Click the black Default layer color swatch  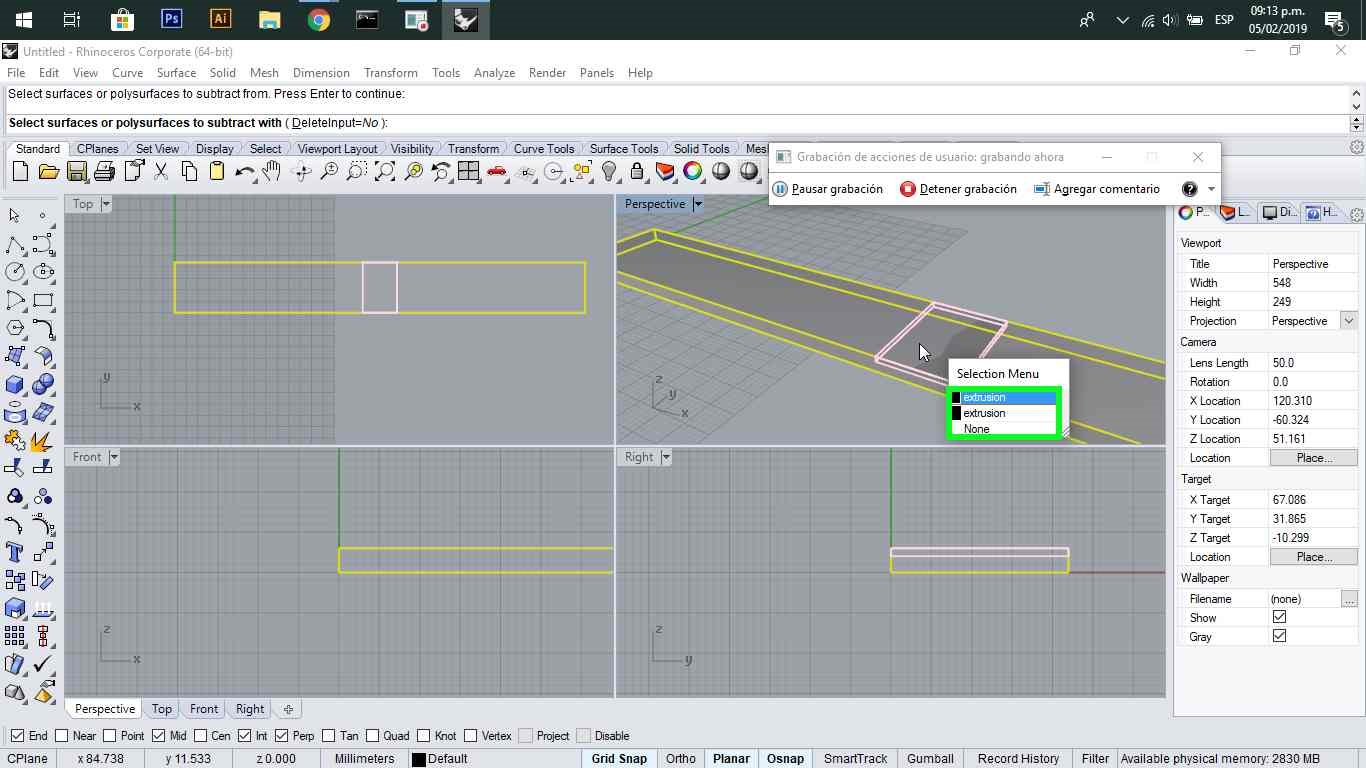click(x=419, y=759)
